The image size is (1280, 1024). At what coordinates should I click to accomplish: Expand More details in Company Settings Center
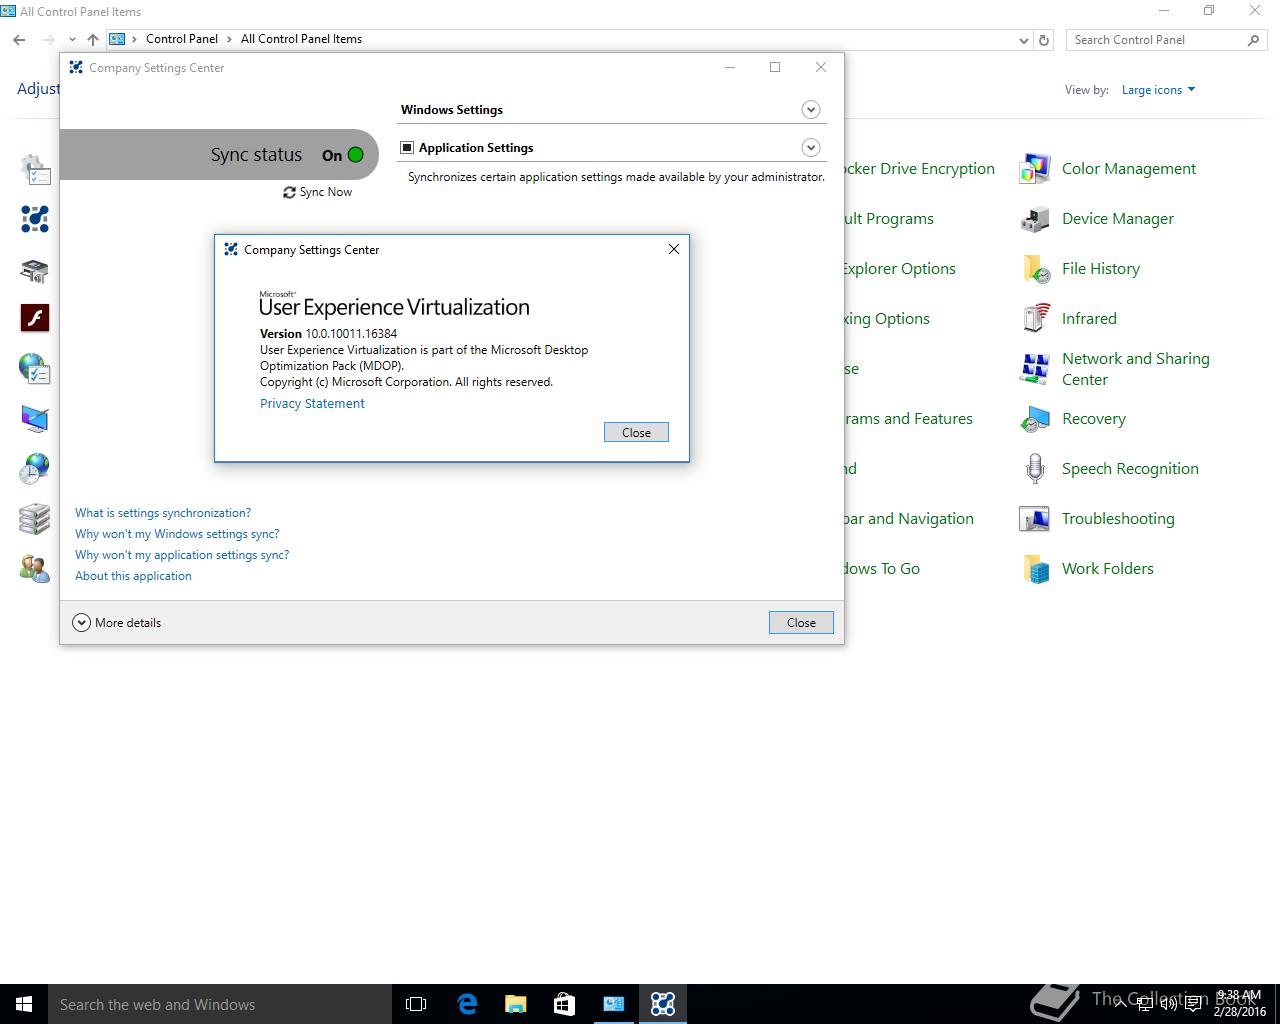tap(117, 622)
